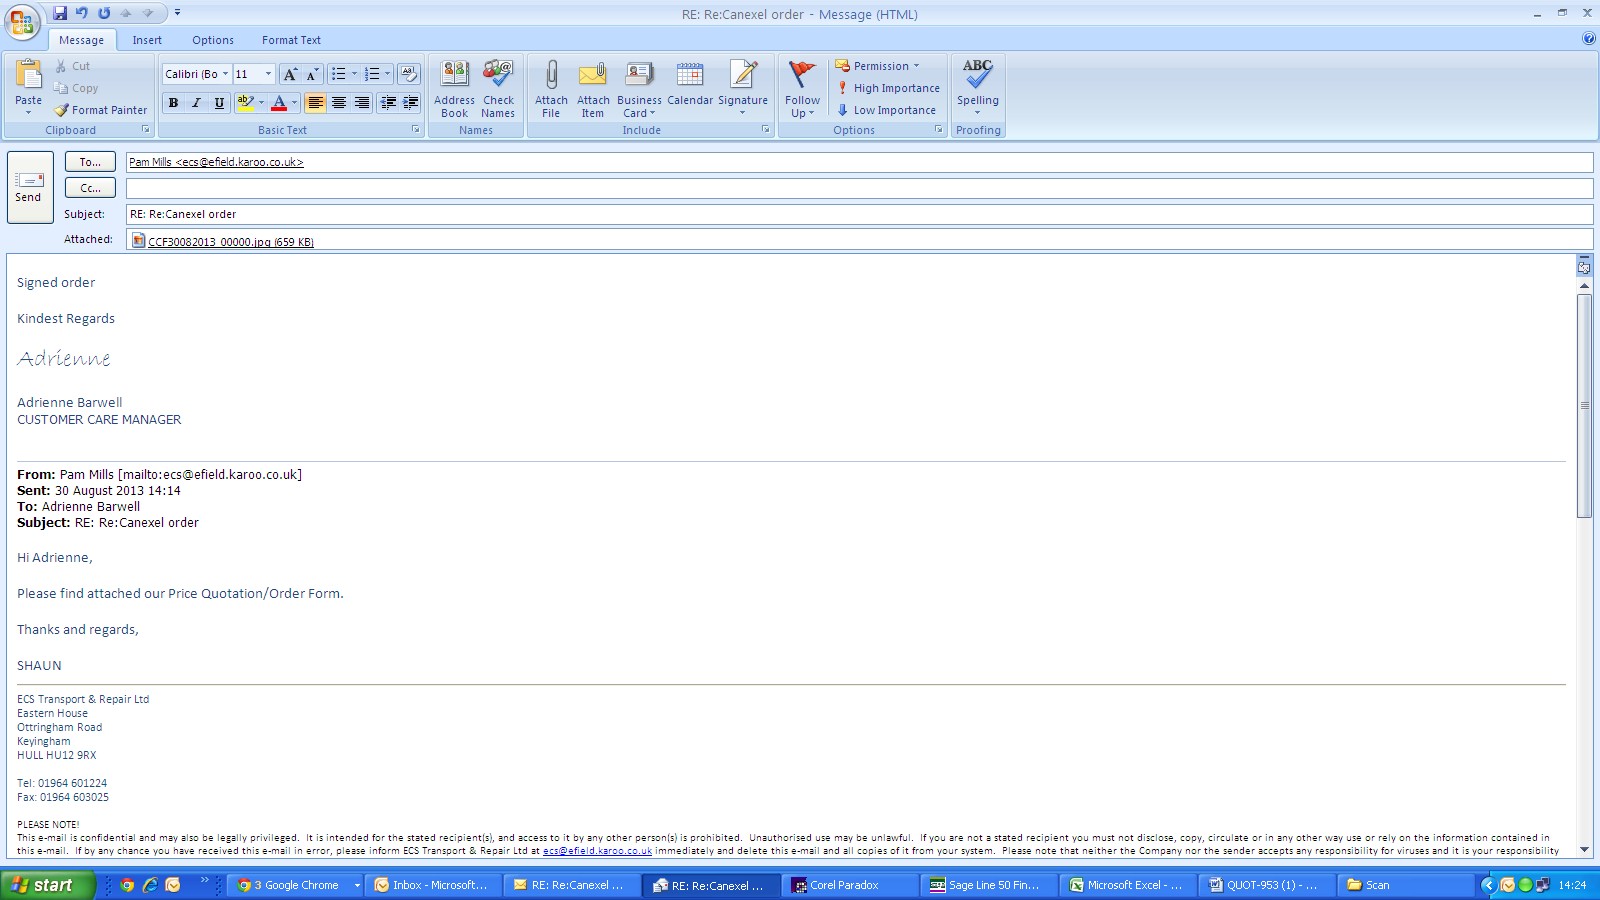Open the font size dropdown

[x=268, y=74]
